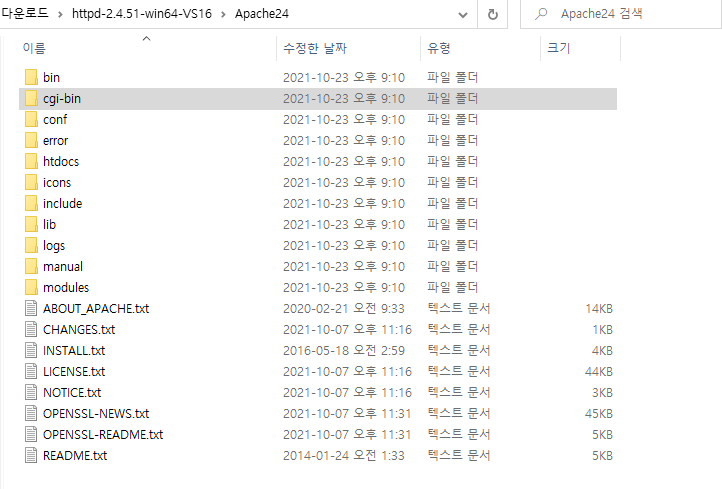Expand chevron before Apache24 breadcrumb
Screen dimensions: 722x489
[x=223, y=14]
